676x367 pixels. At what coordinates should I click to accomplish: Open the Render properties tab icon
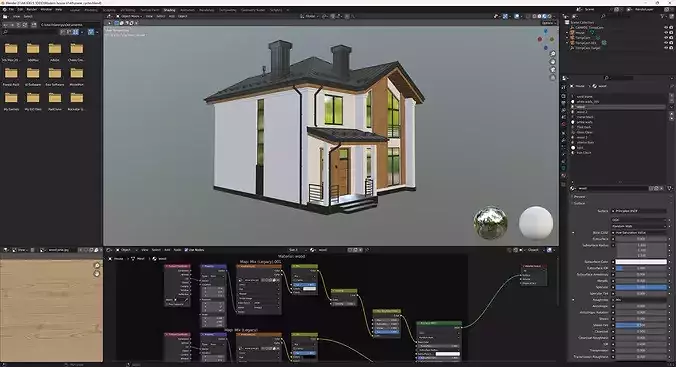coord(563,96)
